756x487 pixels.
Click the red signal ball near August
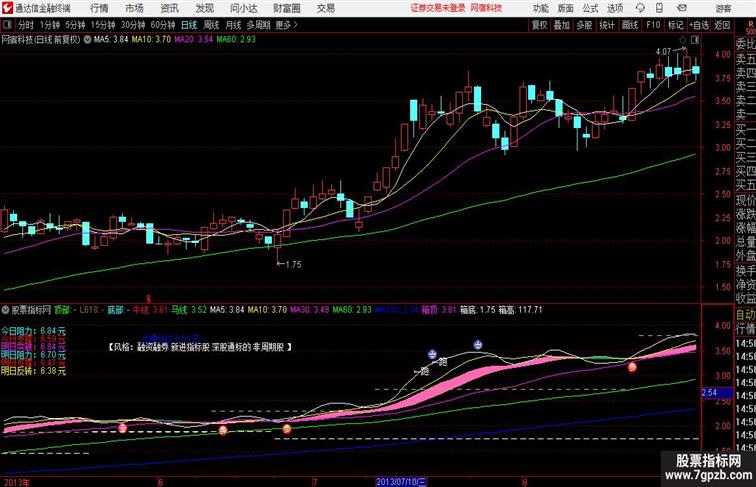click(632, 367)
